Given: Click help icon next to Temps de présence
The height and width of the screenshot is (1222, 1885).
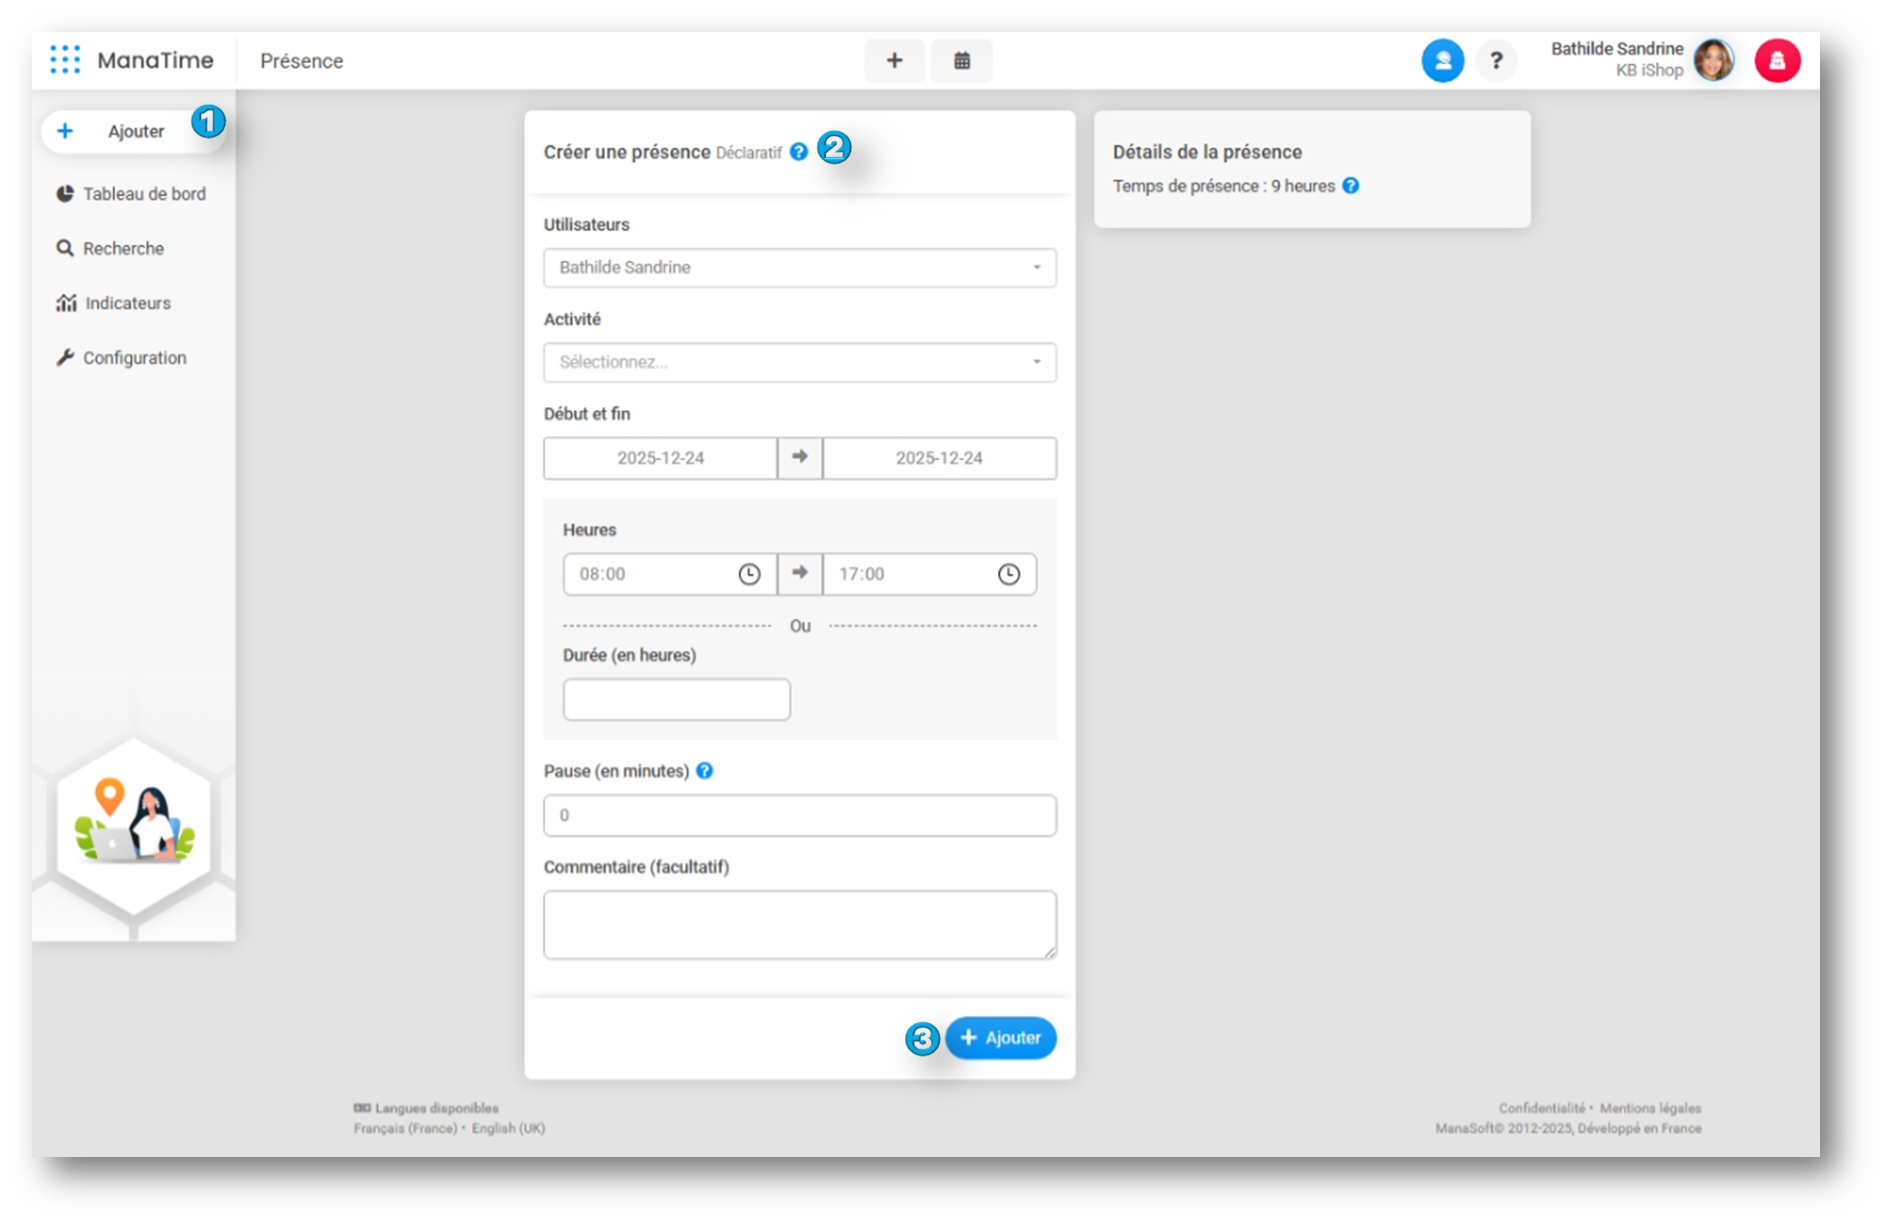Looking at the screenshot, I should 1350,186.
